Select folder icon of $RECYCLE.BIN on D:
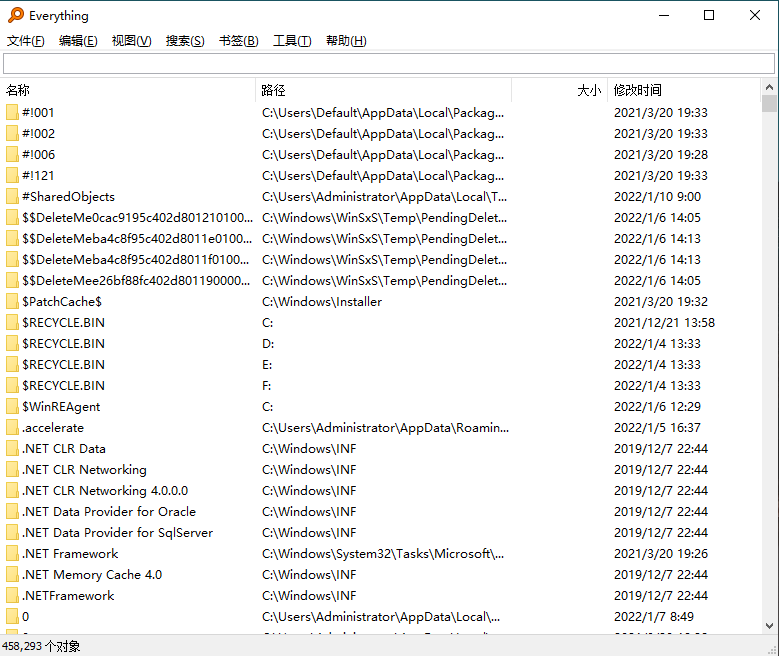 [x=12, y=343]
